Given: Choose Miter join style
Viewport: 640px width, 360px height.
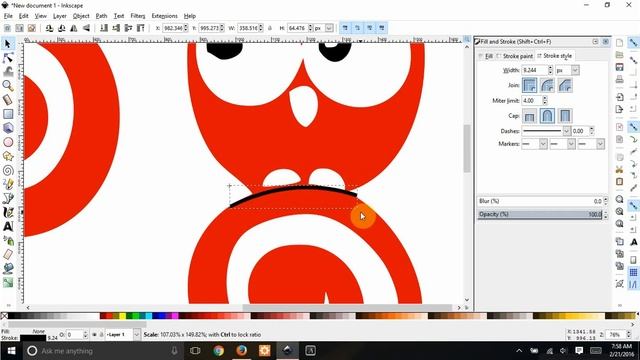Looking at the screenshot, I should pos(529,85).
